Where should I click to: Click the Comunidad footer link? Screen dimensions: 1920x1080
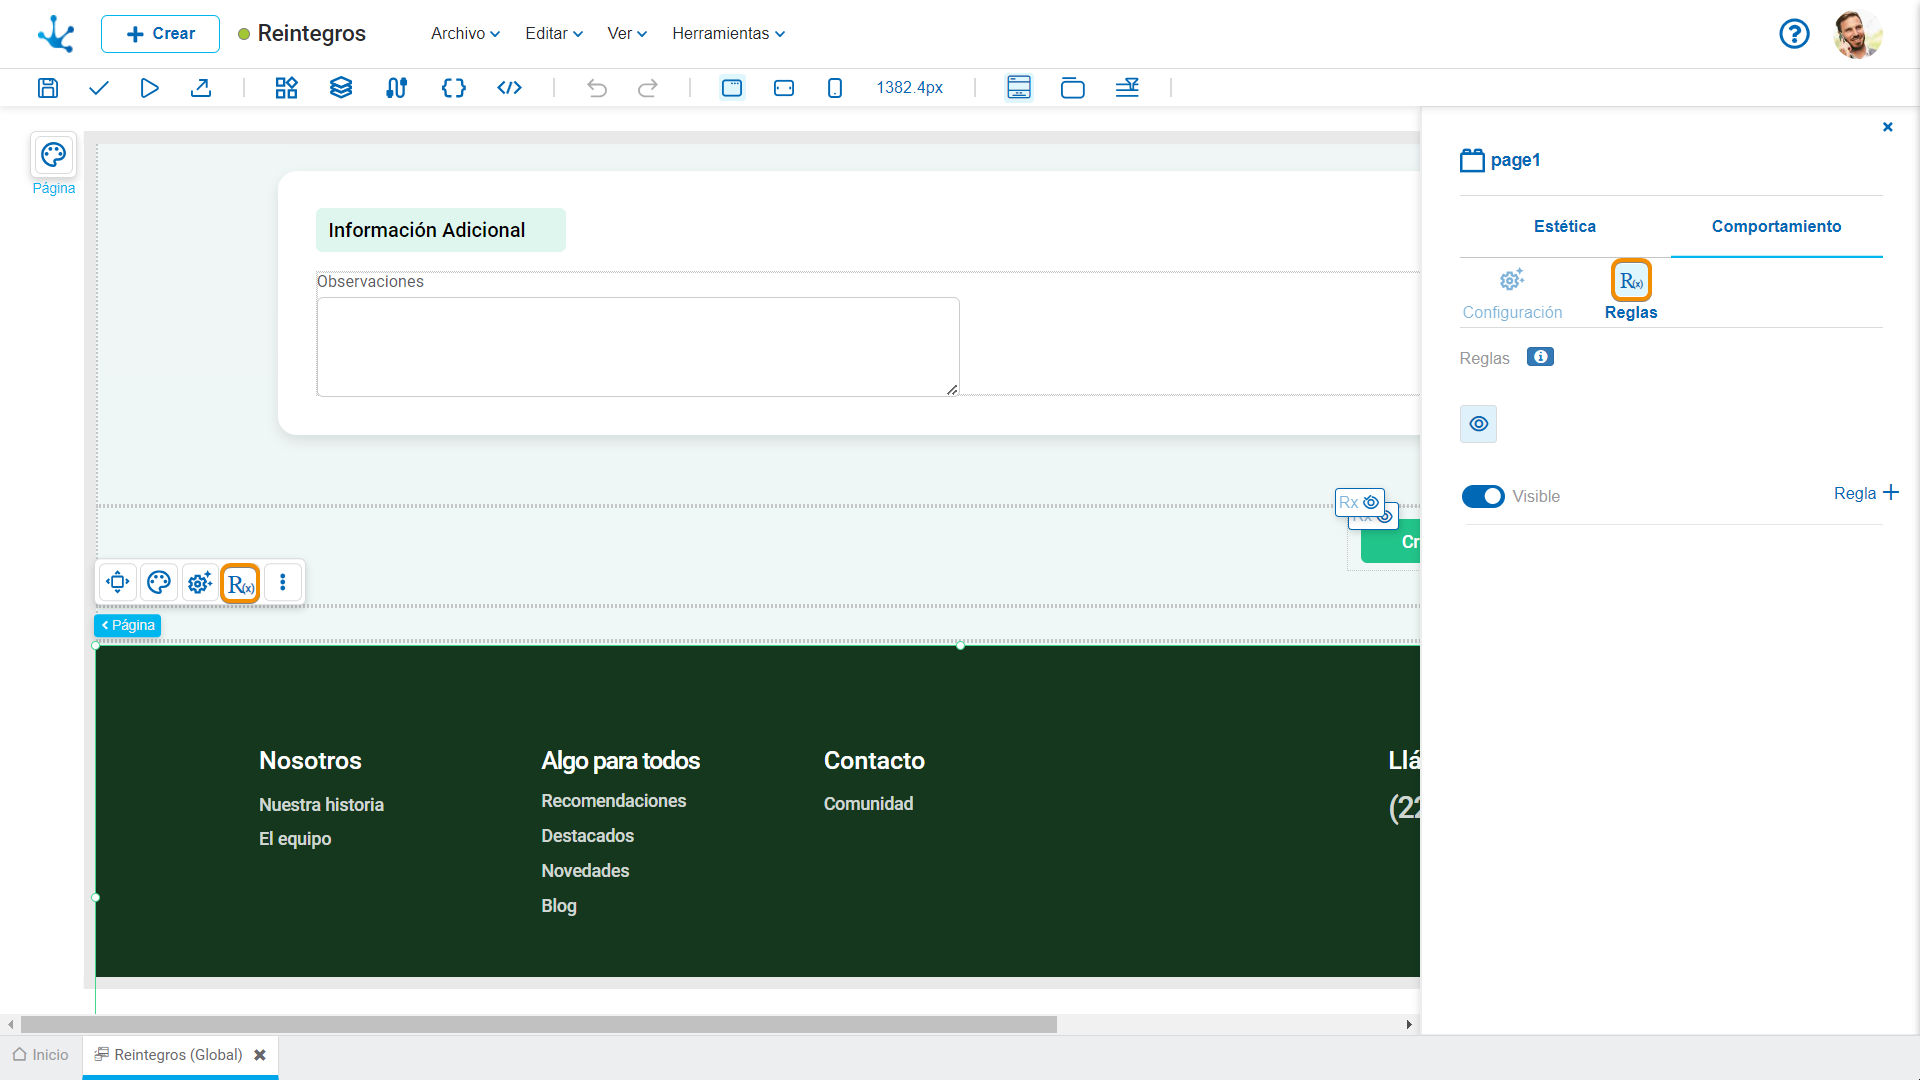coord(868,804)
